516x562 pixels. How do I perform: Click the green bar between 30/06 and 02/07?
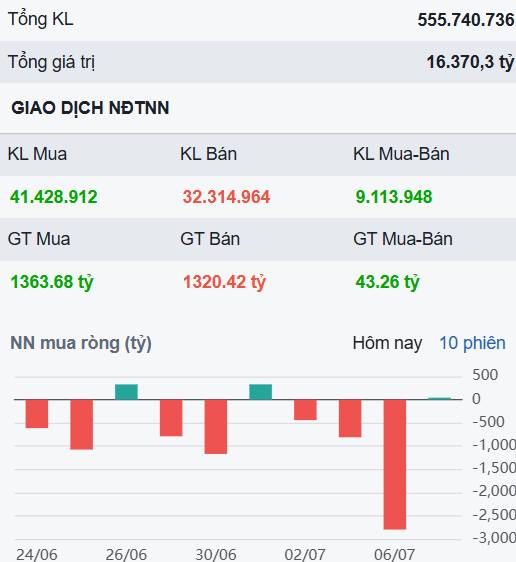point(261,392)
